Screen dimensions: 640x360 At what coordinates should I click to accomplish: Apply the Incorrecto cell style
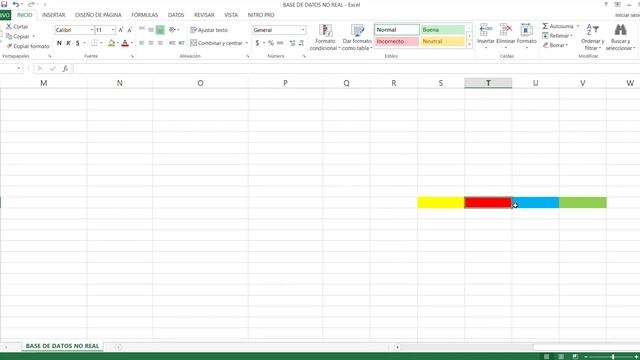(397, 41)
